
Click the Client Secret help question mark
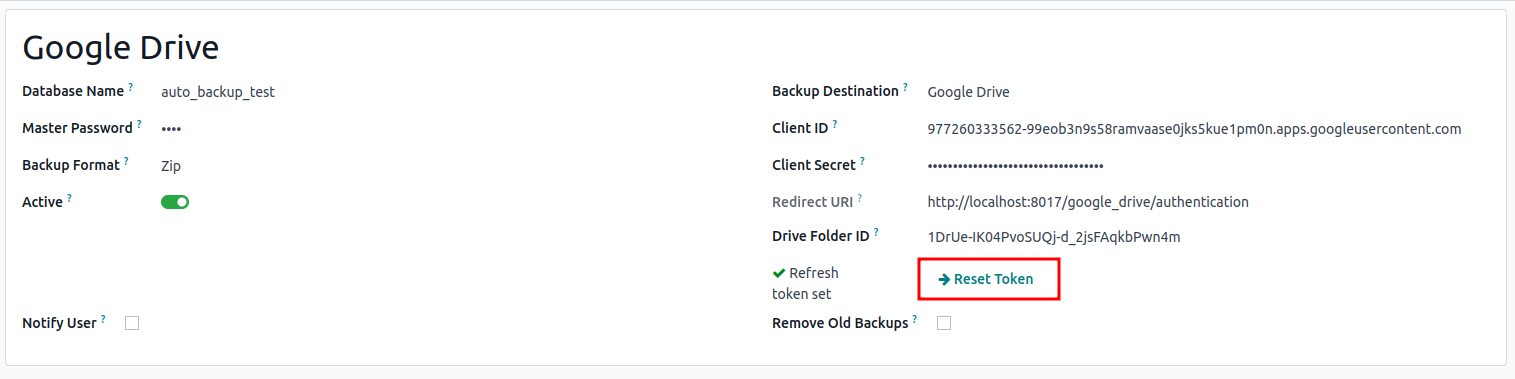click(863, 162)
